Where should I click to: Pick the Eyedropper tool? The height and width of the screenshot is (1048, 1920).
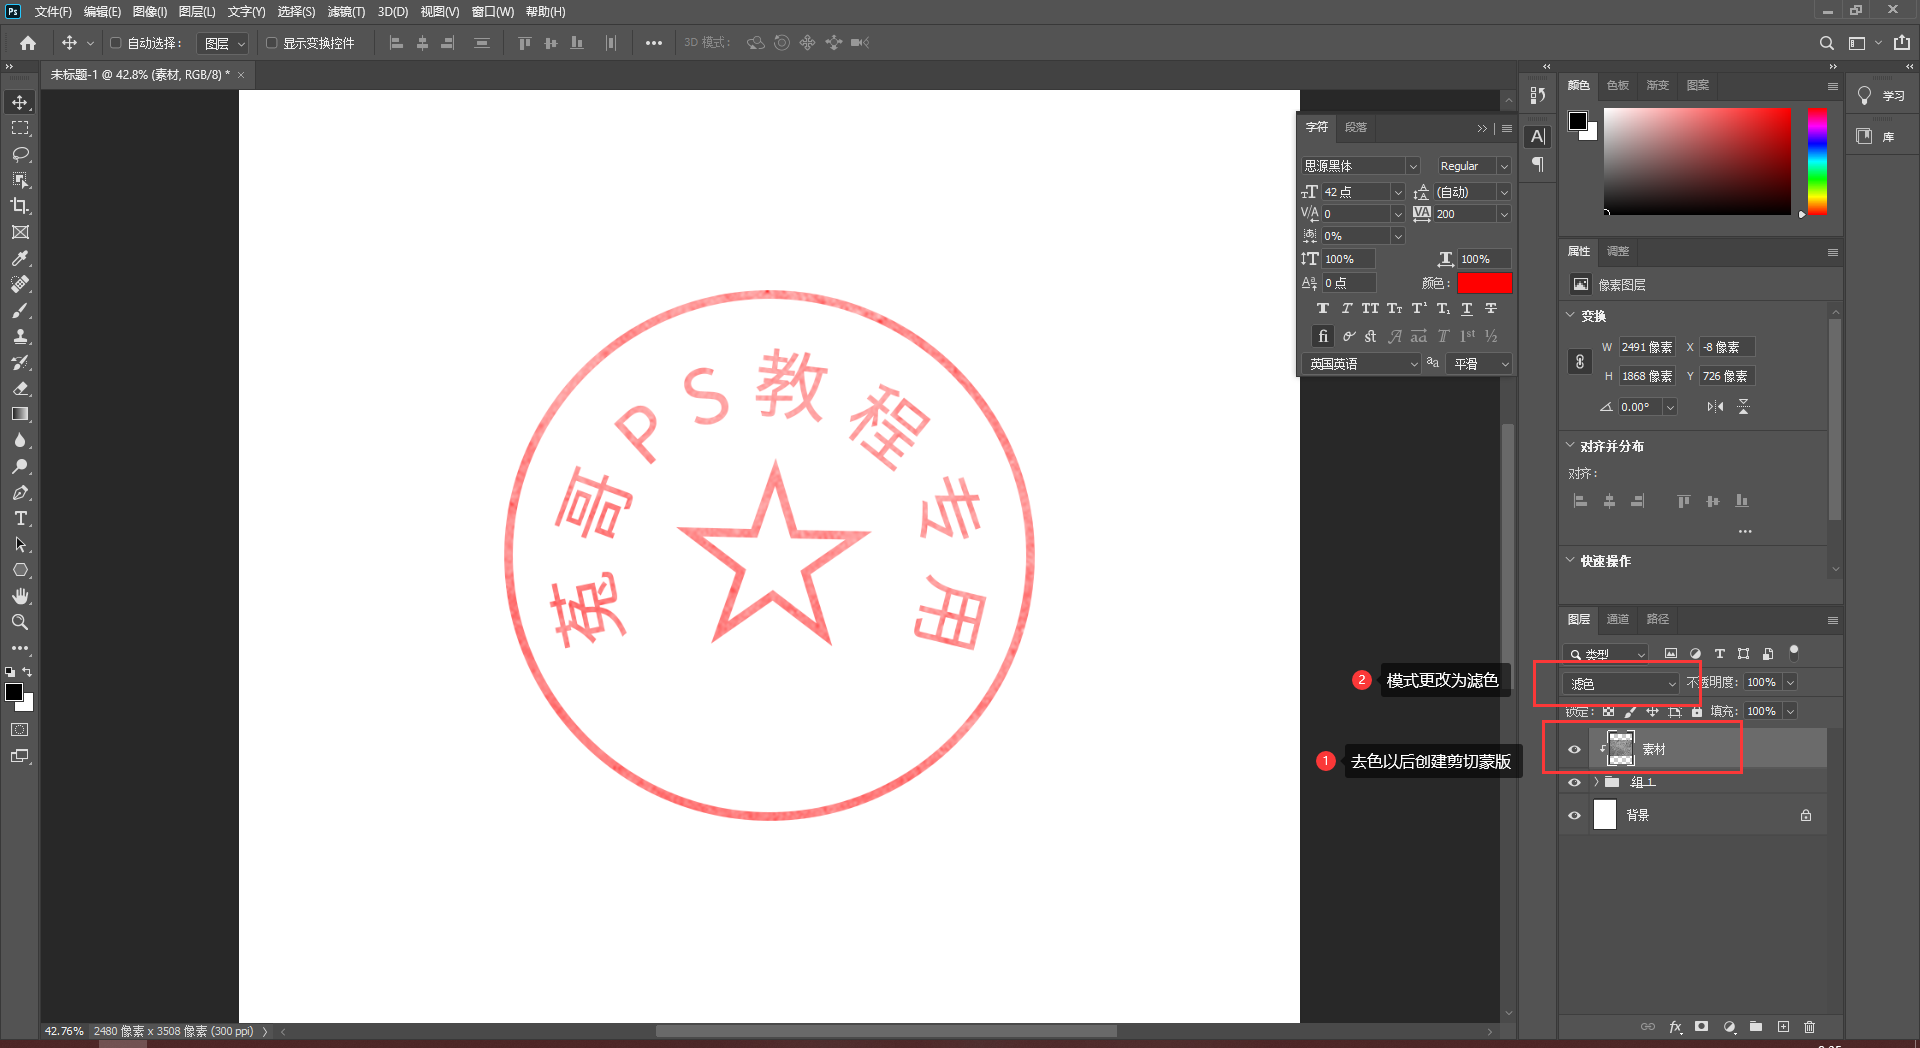(x=20, y=258)
